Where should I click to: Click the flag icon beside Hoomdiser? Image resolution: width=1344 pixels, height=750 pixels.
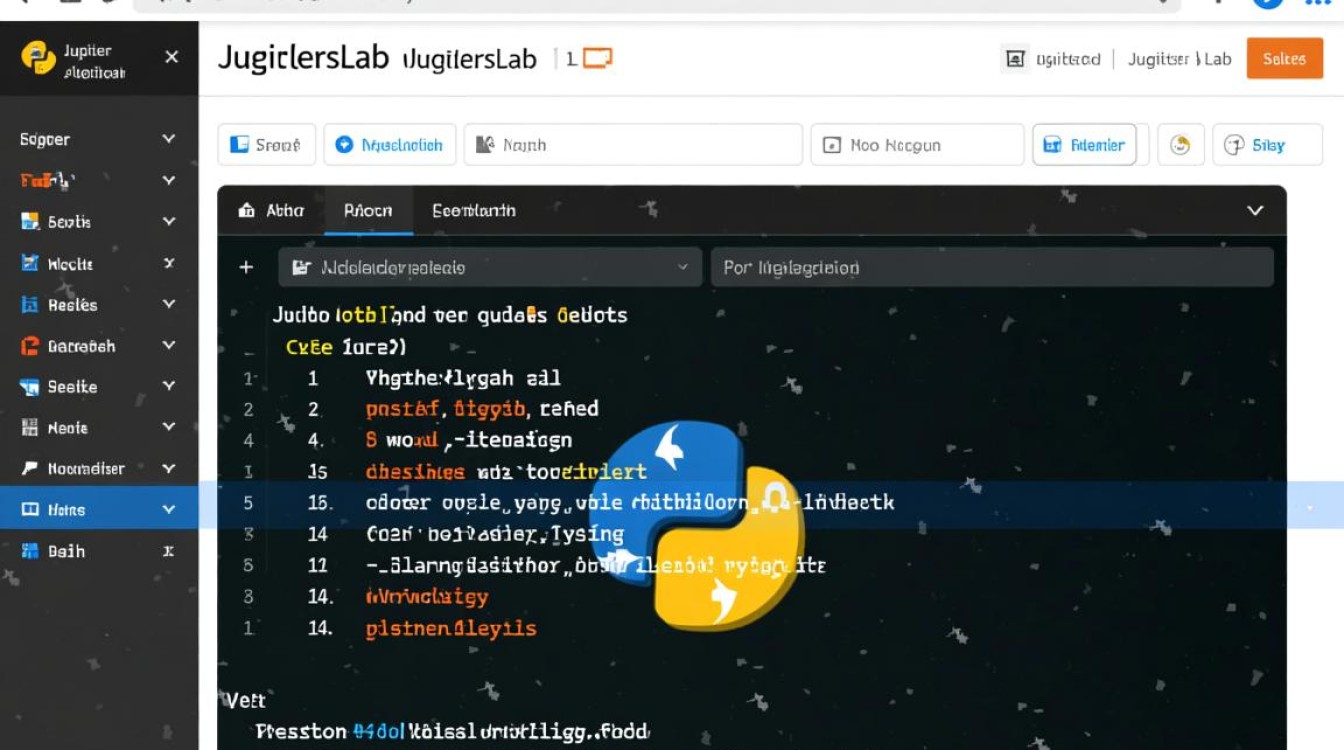pos(30,468)
